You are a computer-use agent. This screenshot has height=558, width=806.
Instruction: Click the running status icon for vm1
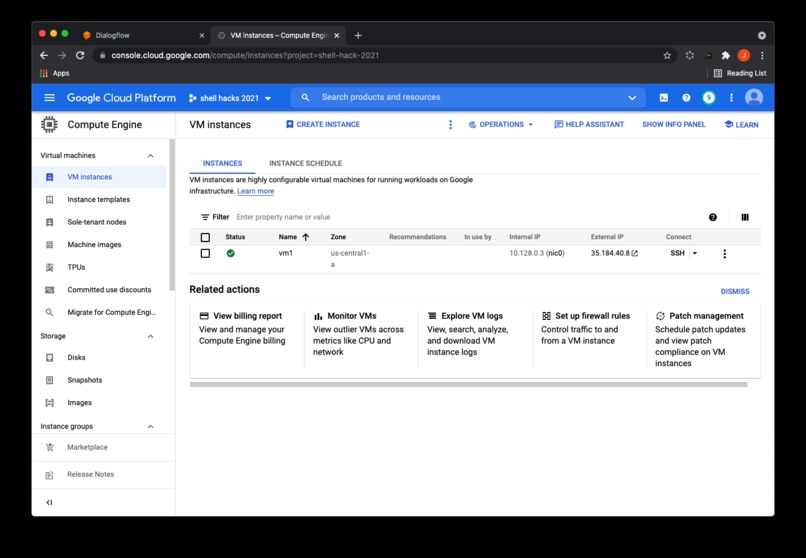click(x=231, y=253)
